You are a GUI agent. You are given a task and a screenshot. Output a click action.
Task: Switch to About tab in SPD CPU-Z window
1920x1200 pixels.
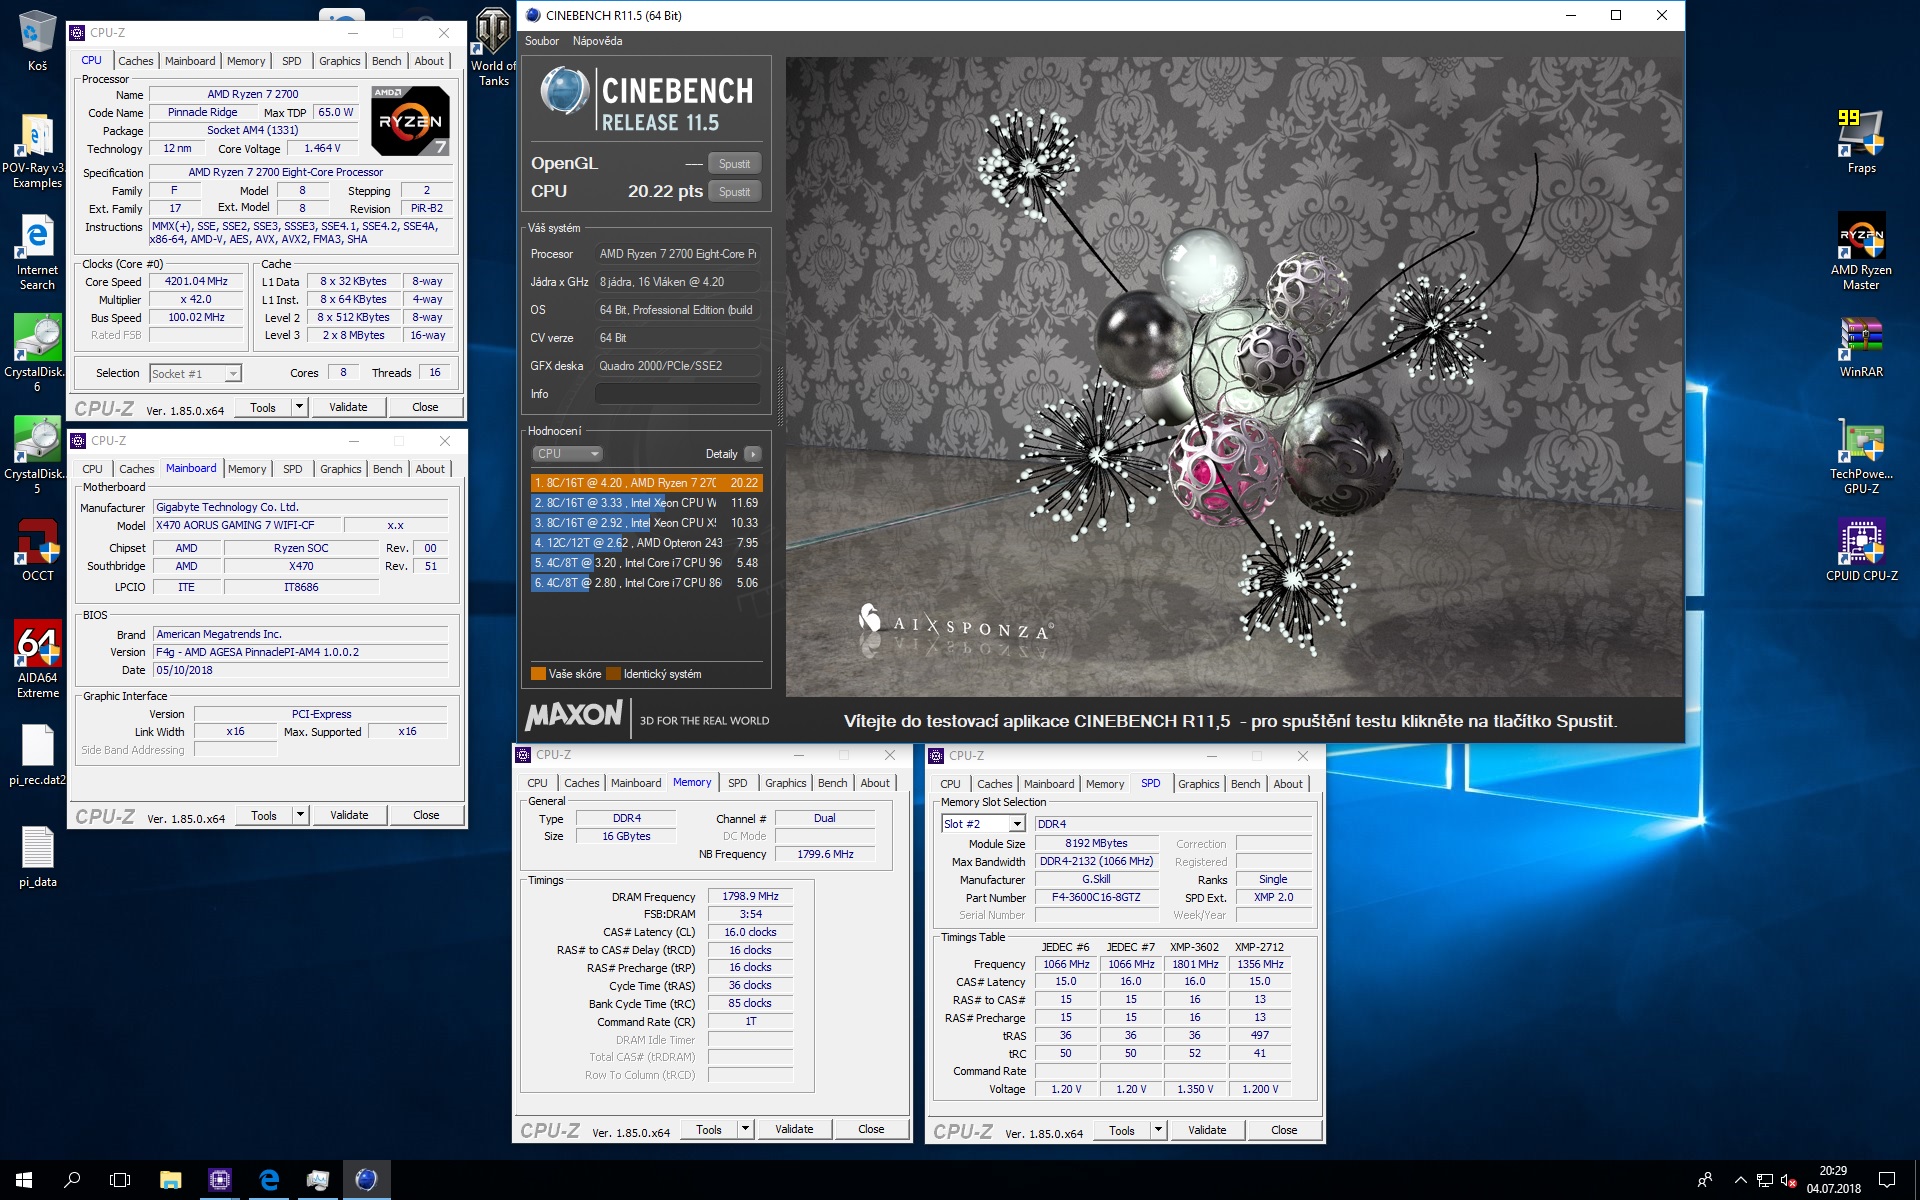pos(1288,784)
